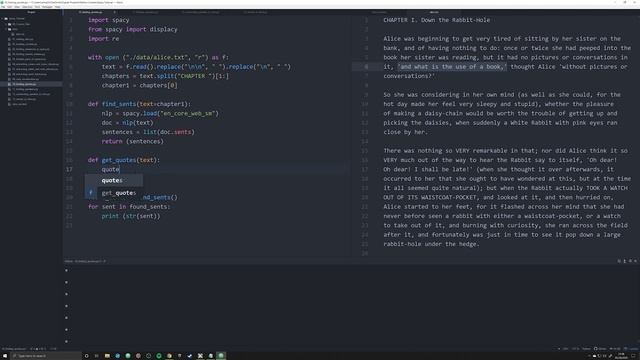Click 'def get_quotes(text):' line

point(124,160)
